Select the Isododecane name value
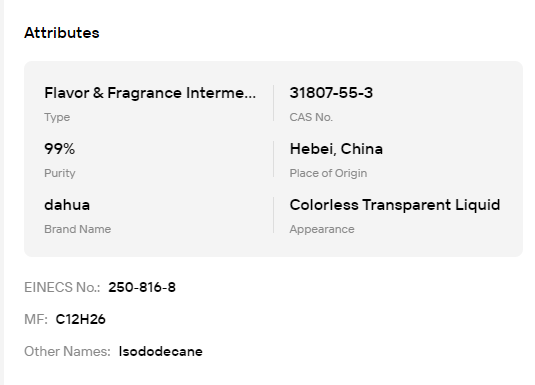The width and height of the screenshot is (535, 385). (161, 352)
